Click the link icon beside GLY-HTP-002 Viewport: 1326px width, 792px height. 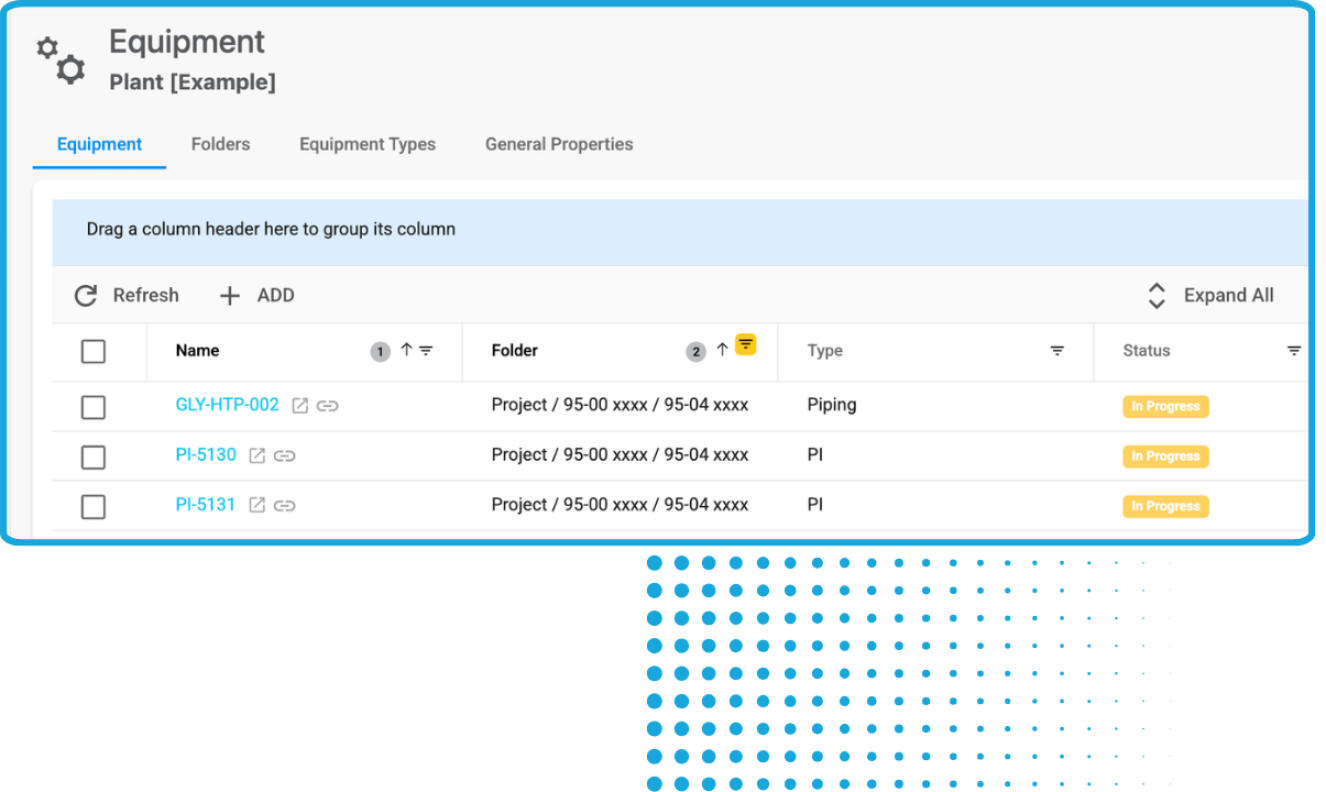[328, 406]
